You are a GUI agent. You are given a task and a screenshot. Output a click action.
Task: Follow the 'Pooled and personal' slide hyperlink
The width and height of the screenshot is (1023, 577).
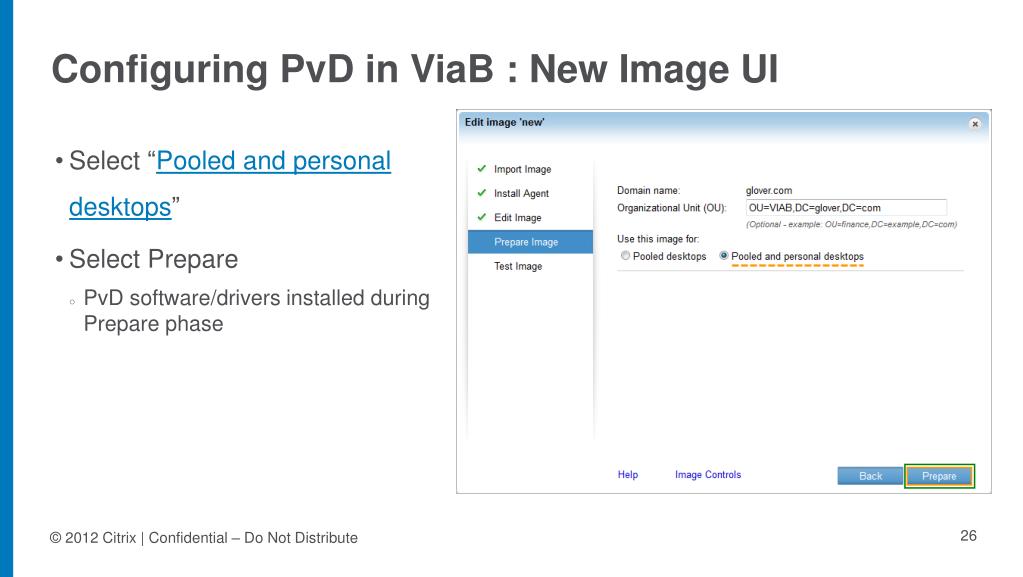pyautogui.click(x=273, y=161)
